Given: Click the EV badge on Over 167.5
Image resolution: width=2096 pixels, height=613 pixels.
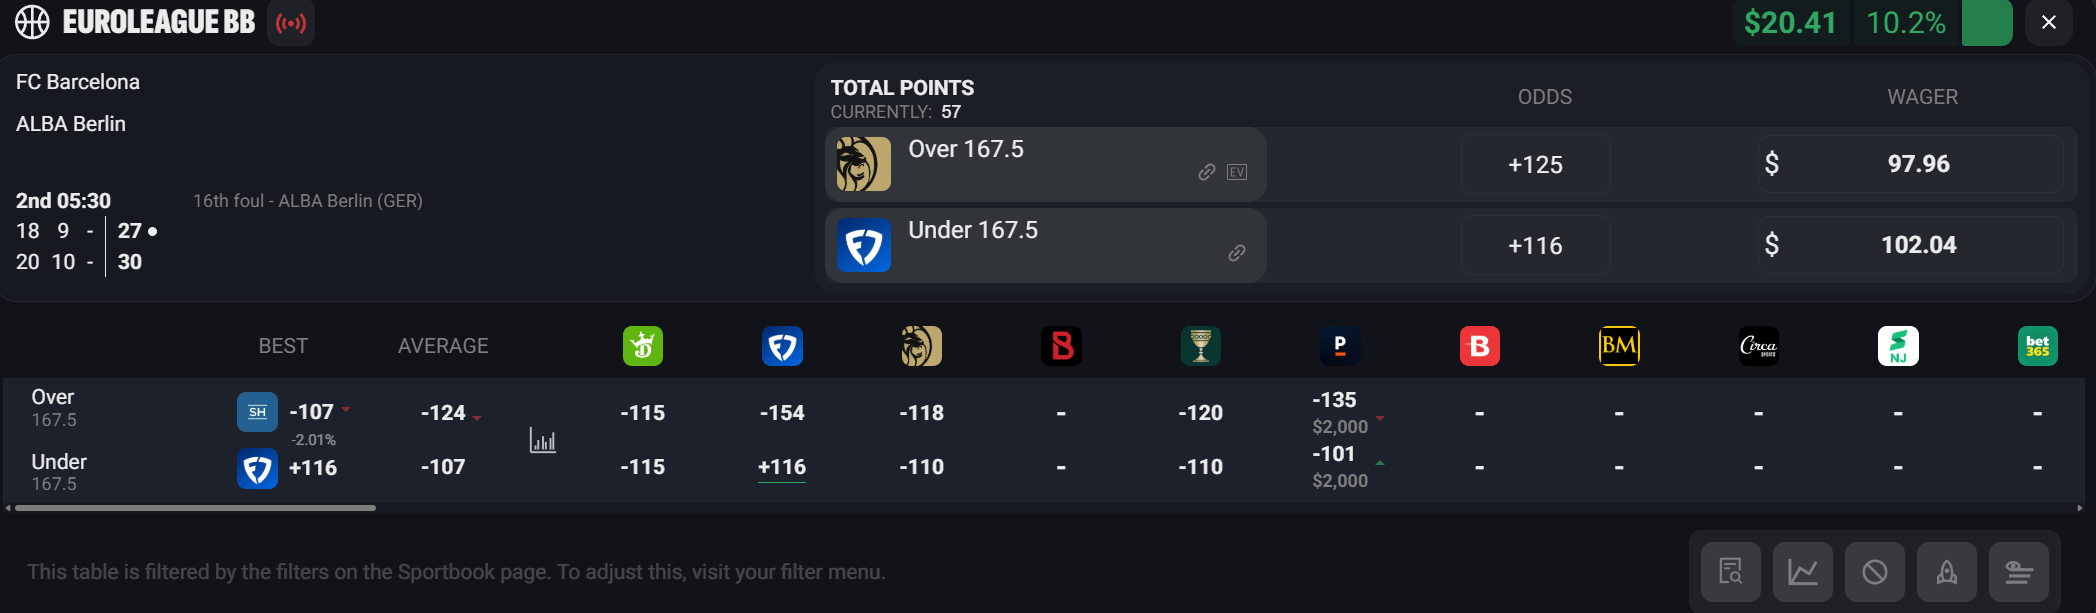Looking at the screenshot, I should pyautogui.click(x=1237, y=172).
